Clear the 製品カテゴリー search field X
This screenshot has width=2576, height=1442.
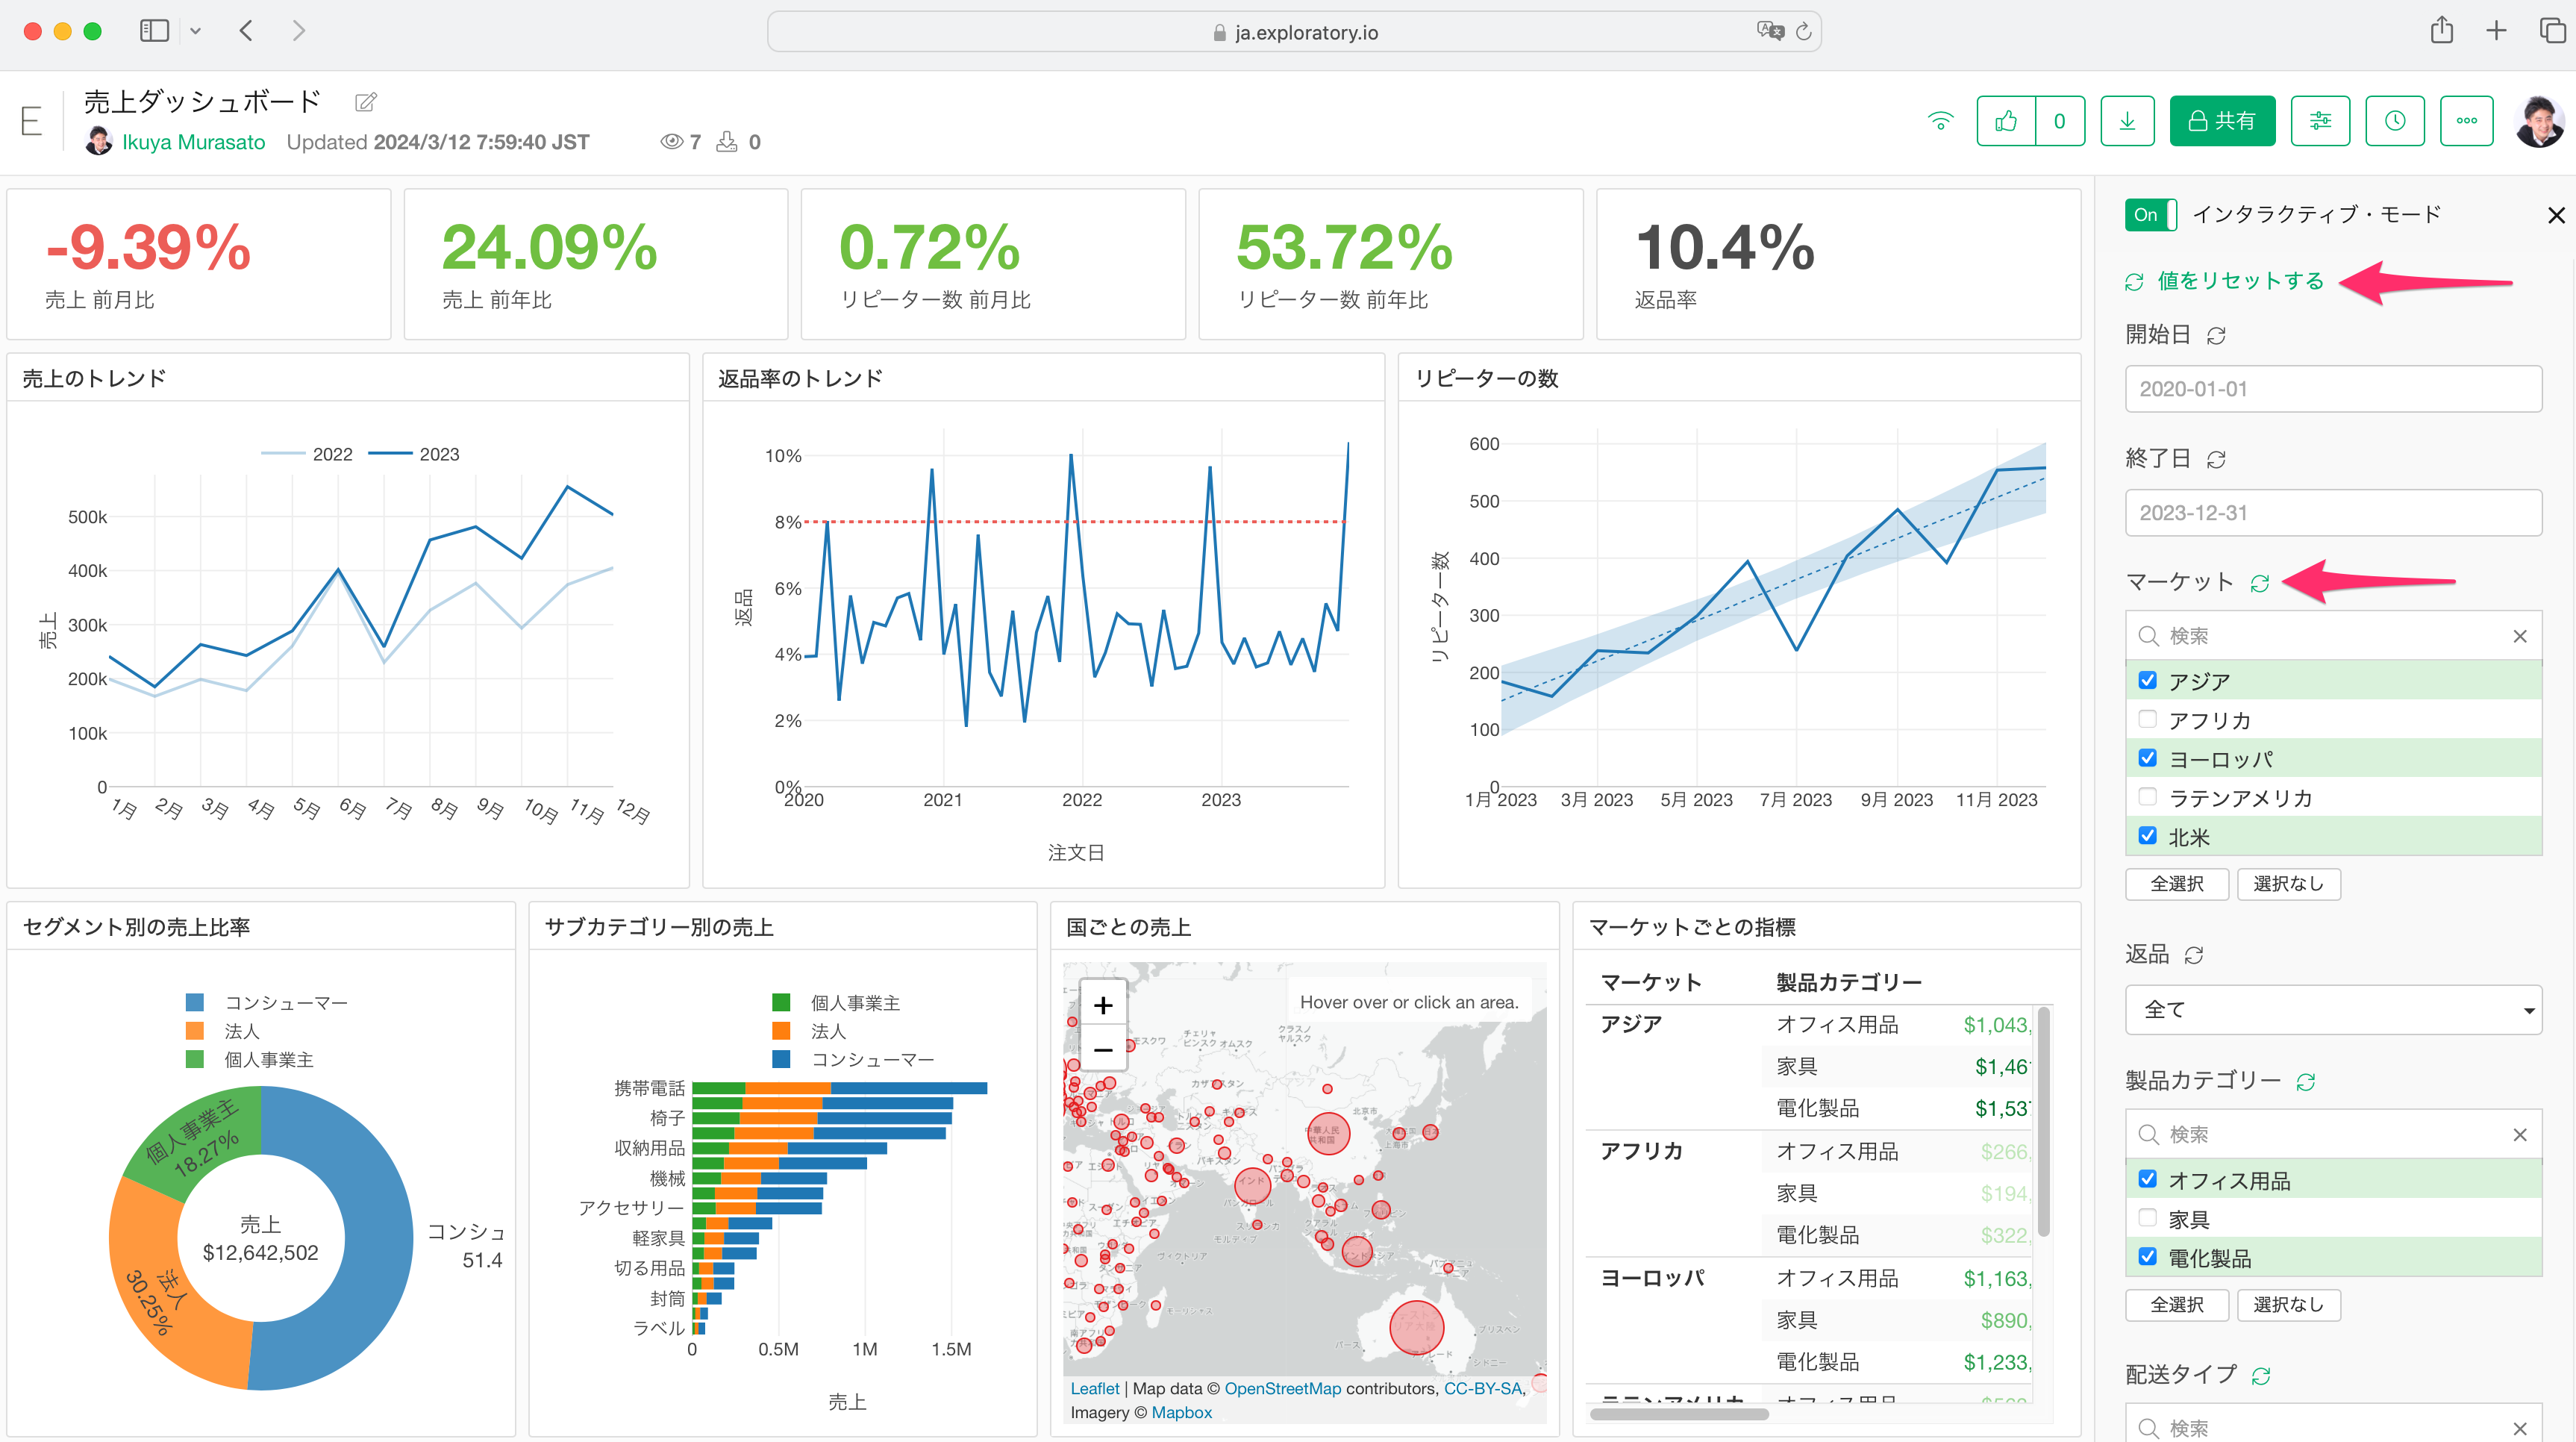click(x=2519, y=1134)
